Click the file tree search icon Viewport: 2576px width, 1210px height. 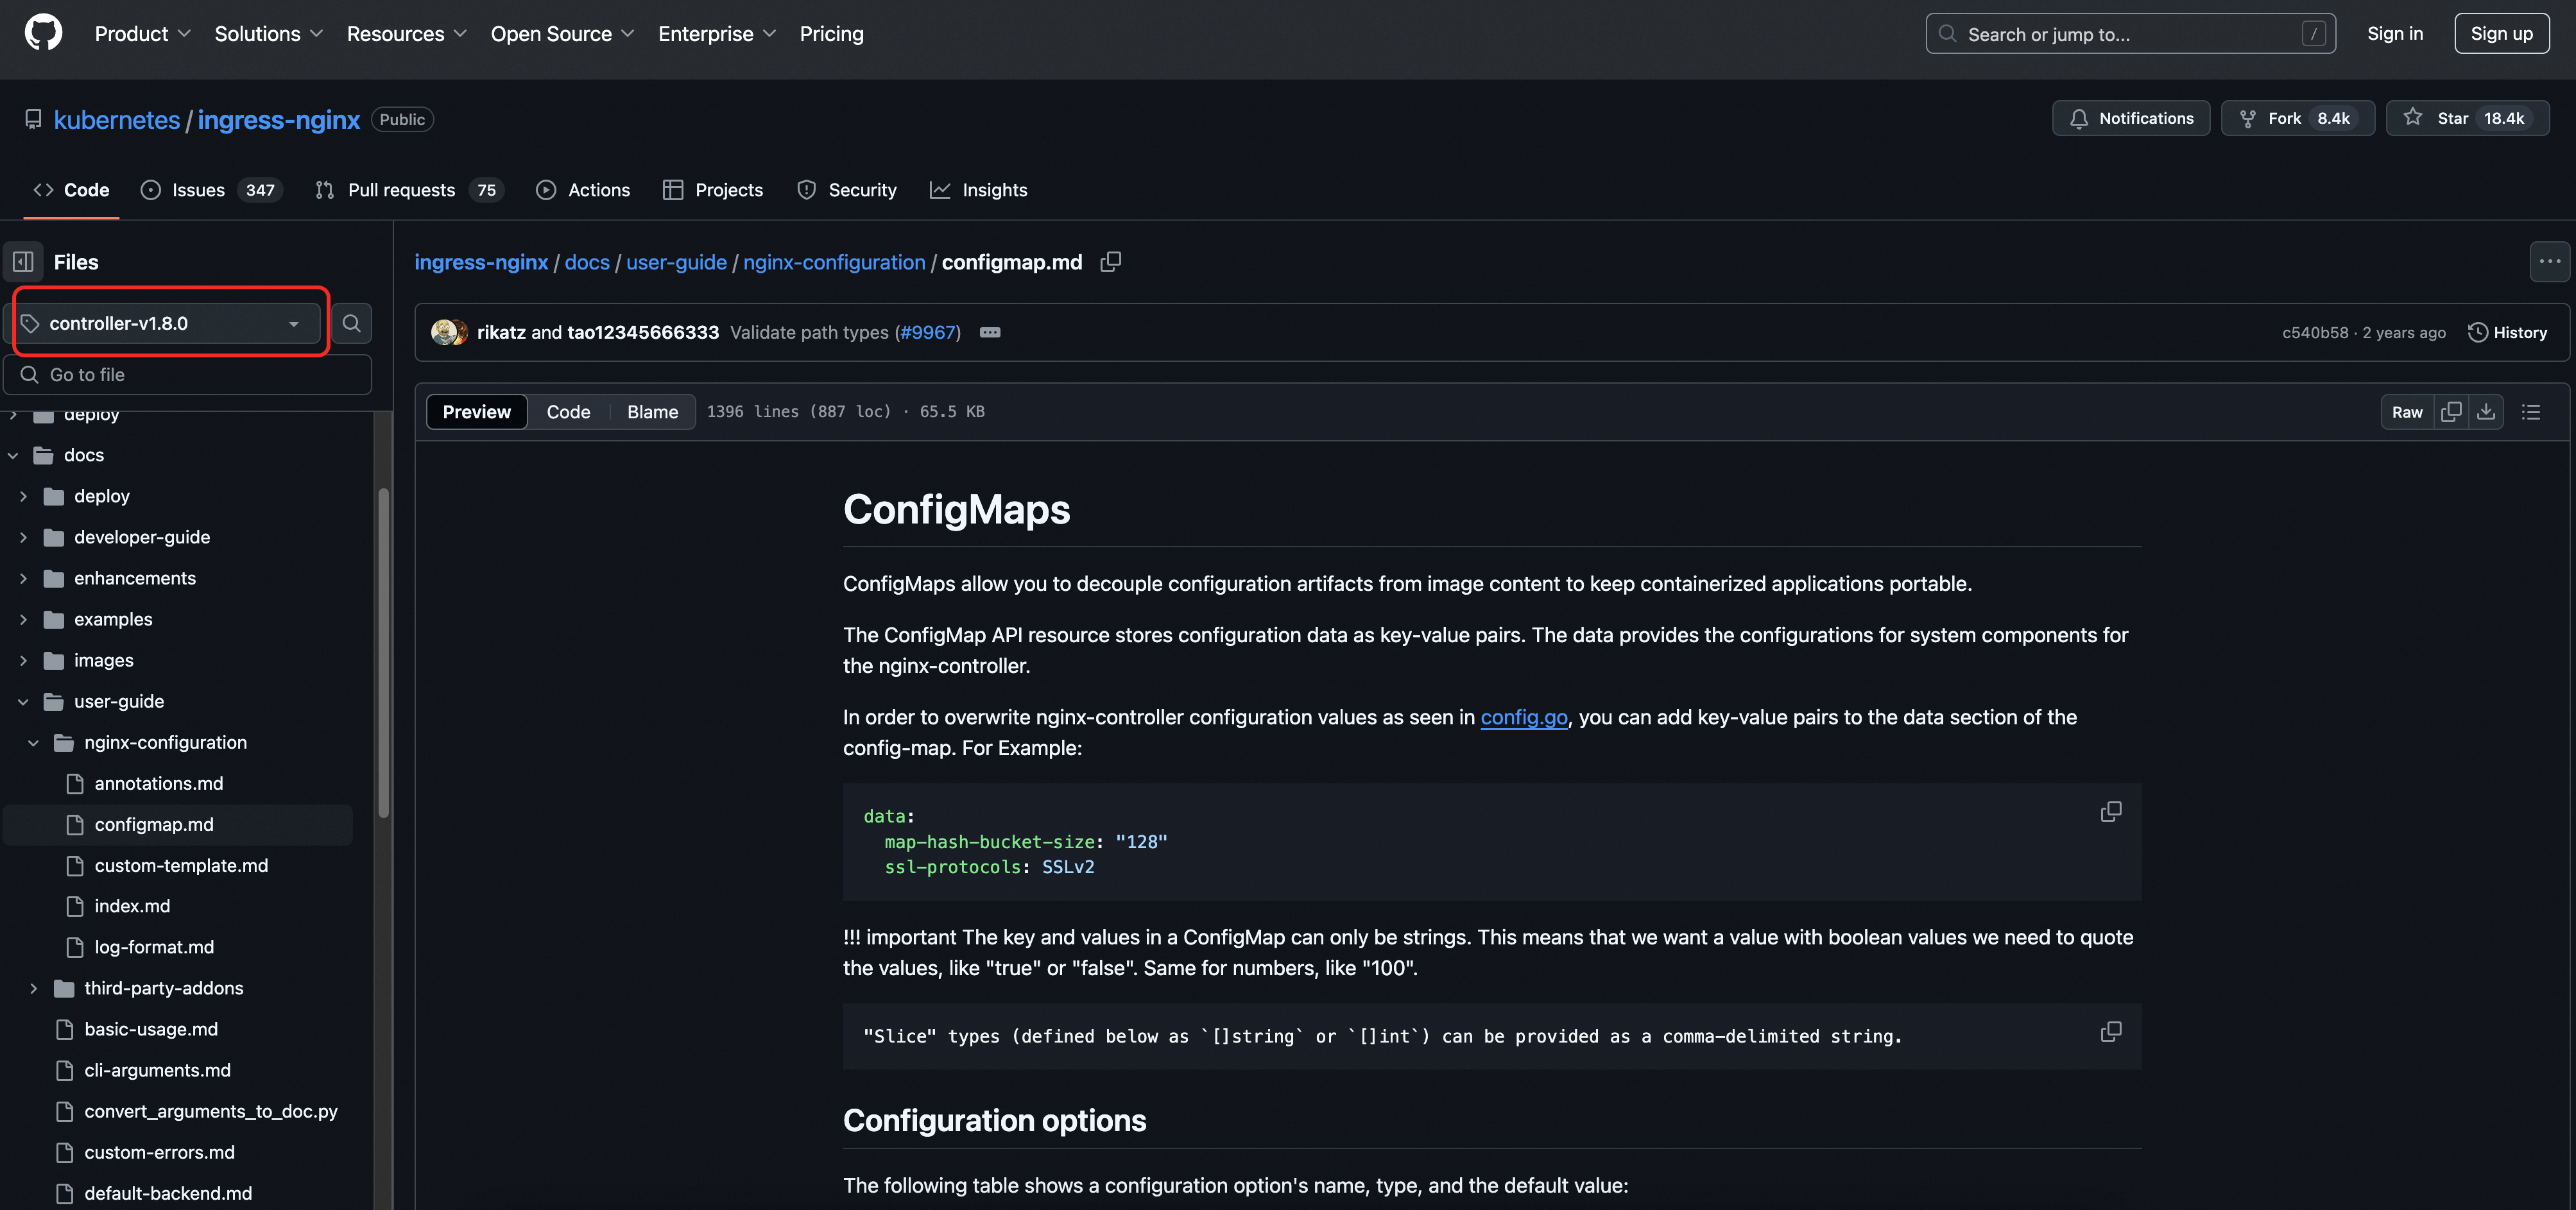[351, 323]
